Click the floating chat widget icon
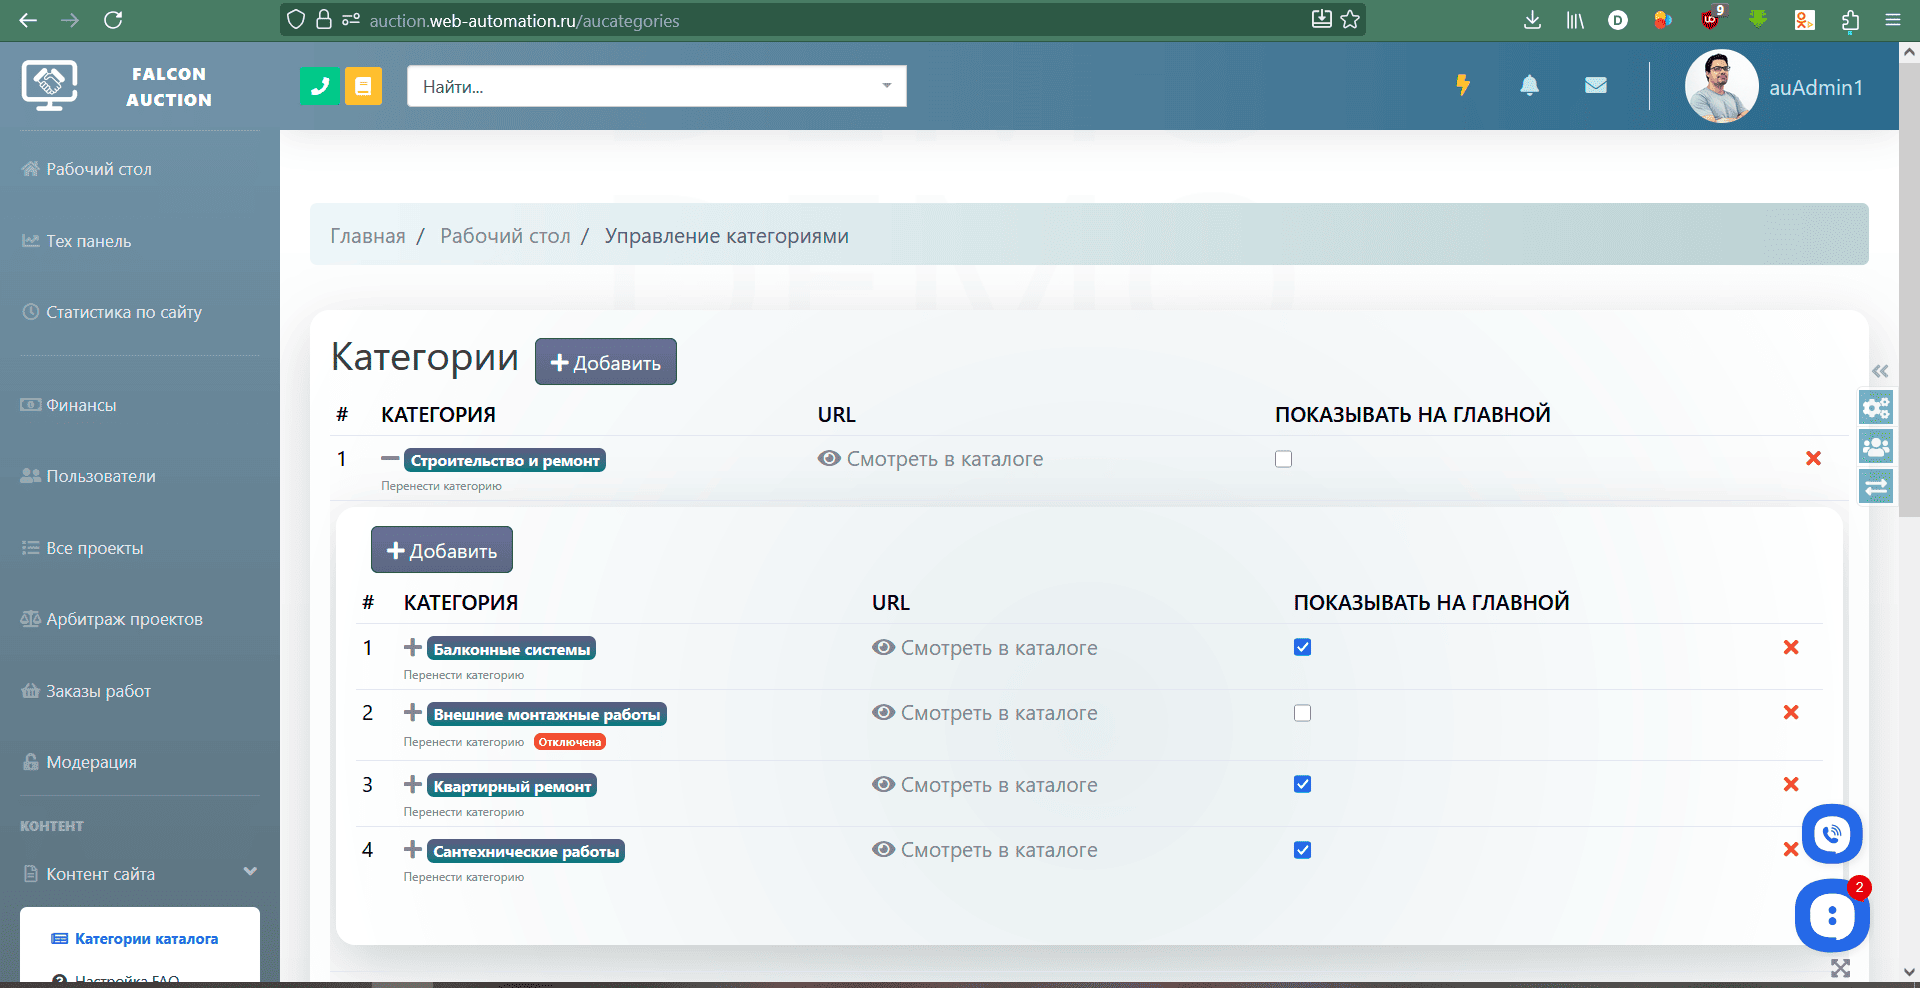 coord(1831,915)
